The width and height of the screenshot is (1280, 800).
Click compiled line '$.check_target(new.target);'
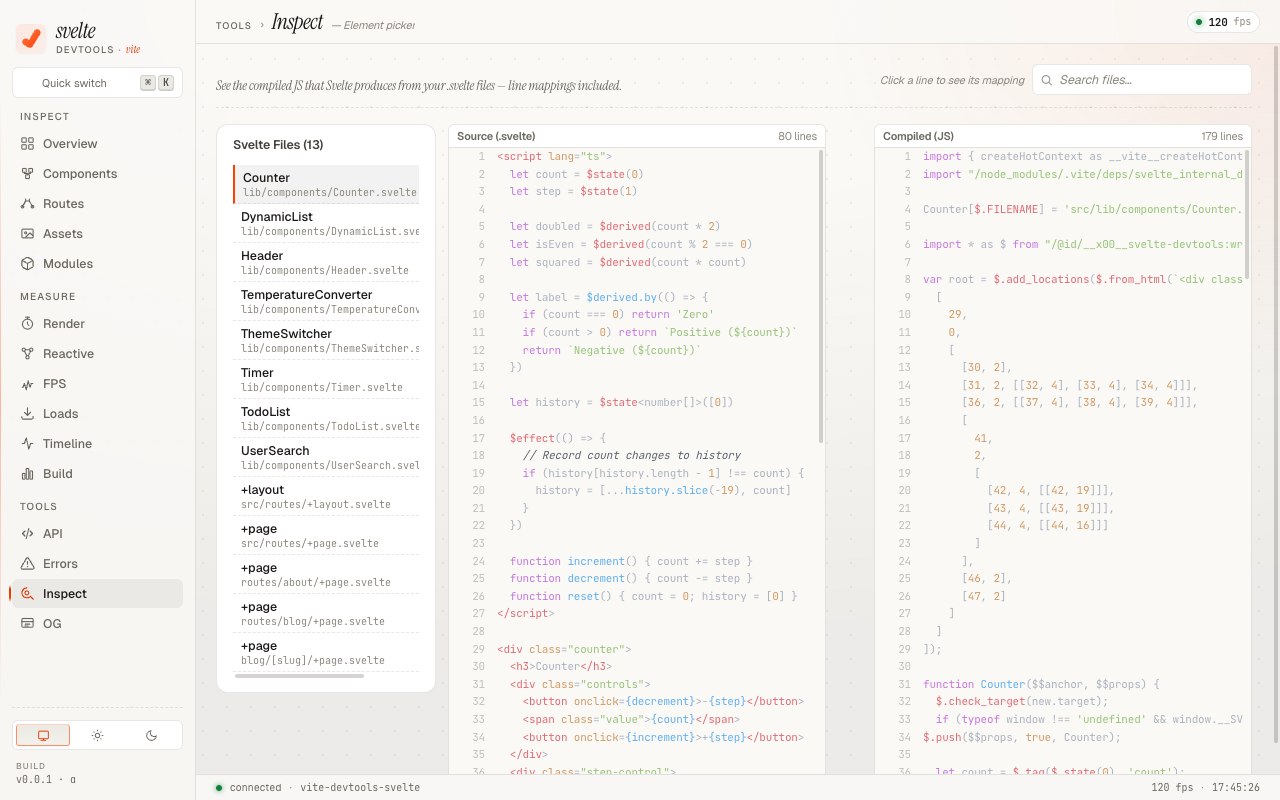(1063, 701)
